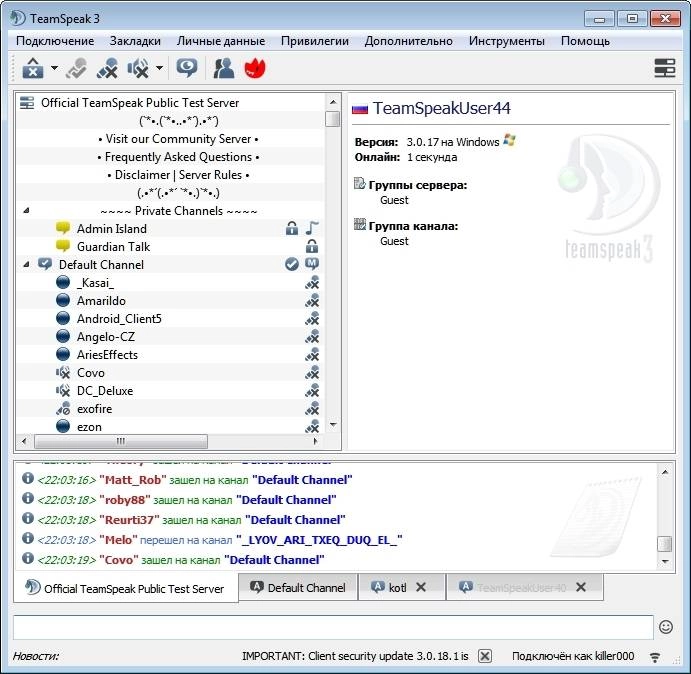
Task: Select the Admin Island channel
Action: [111, 229]
